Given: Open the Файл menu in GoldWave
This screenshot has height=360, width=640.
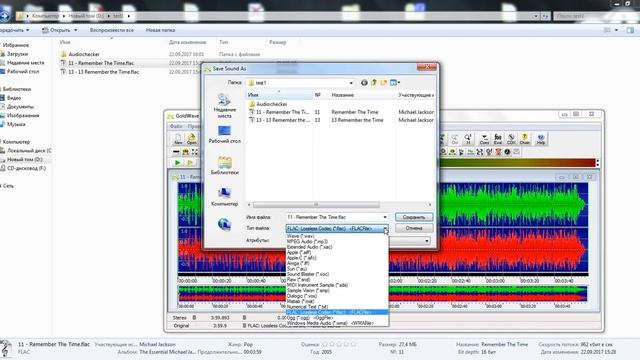Looking at the screenshot, I should point(176,127).
